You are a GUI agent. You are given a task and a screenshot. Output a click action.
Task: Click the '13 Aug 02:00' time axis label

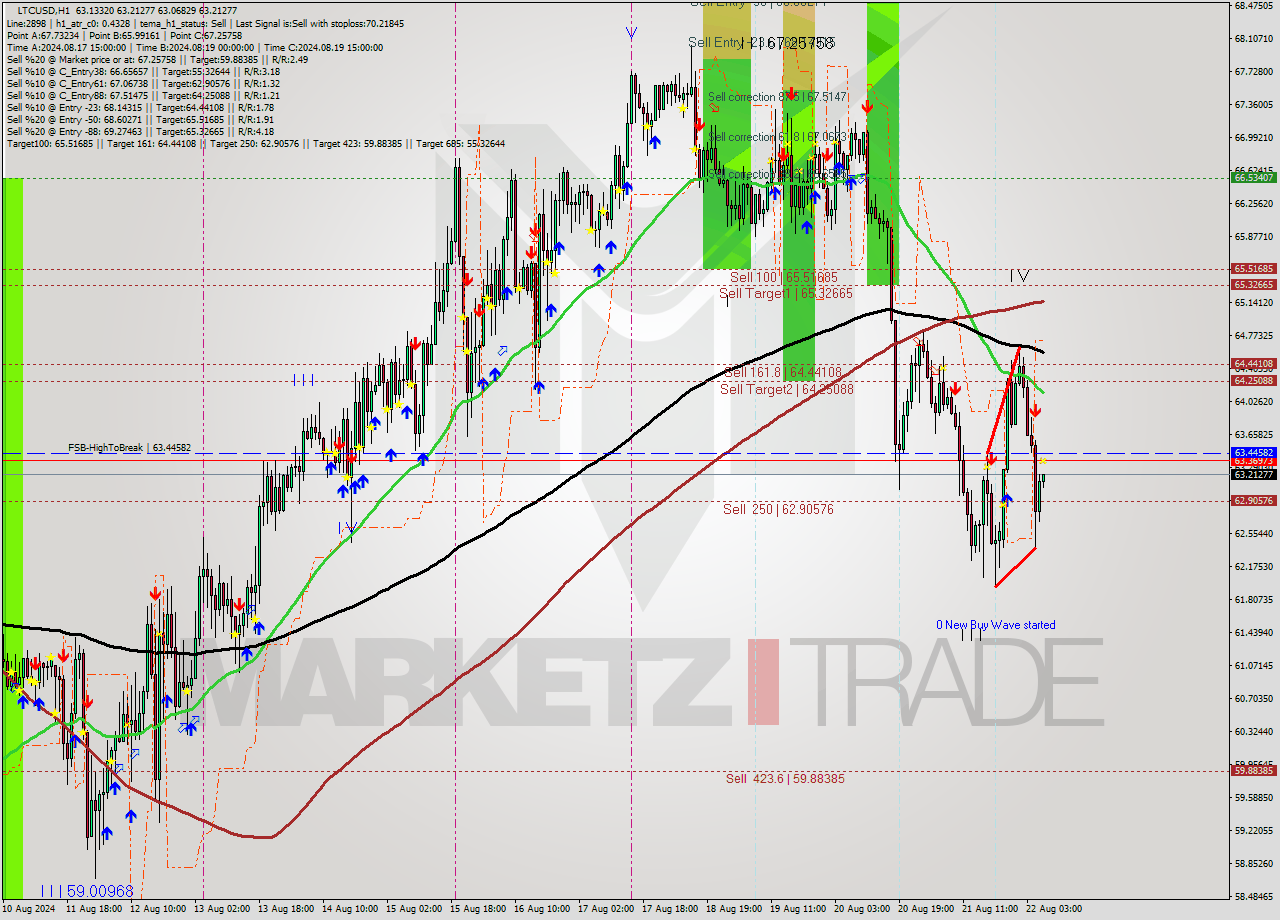pos(222,909)
